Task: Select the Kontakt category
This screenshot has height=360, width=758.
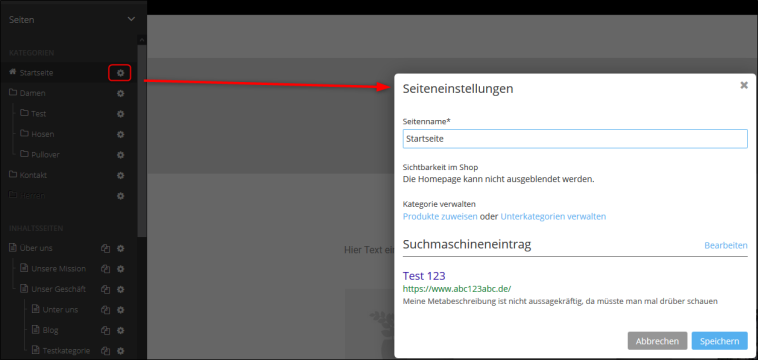Action: (x=33, y=175)
